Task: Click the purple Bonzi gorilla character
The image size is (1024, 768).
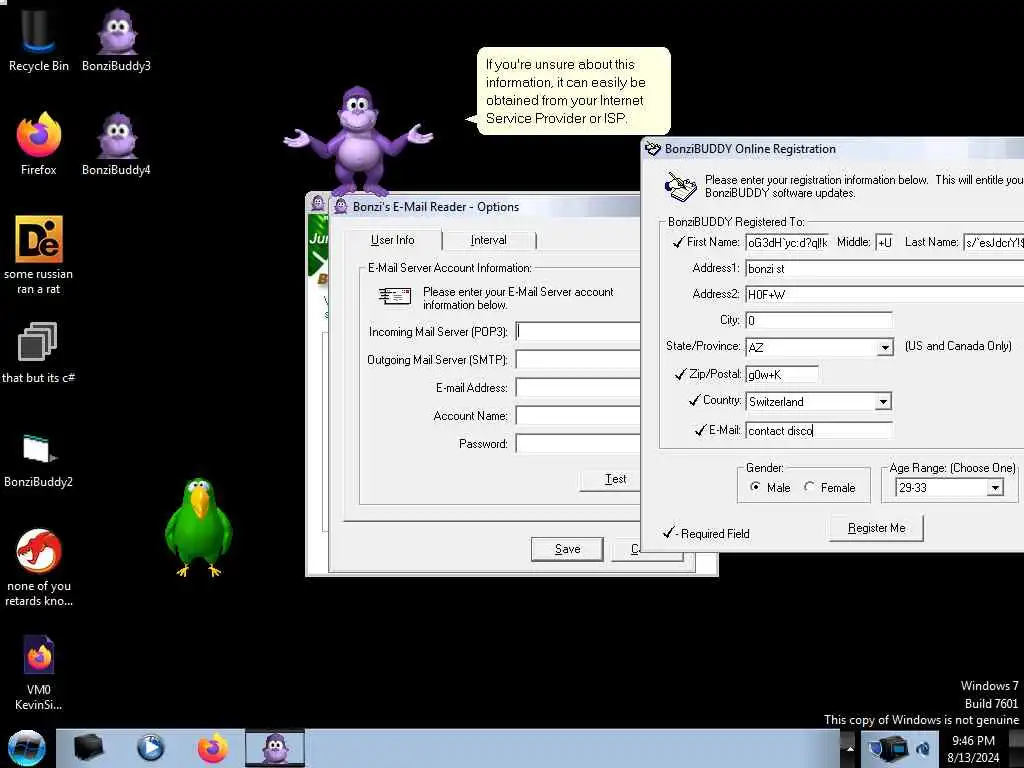Action: (x=358, y=140)
